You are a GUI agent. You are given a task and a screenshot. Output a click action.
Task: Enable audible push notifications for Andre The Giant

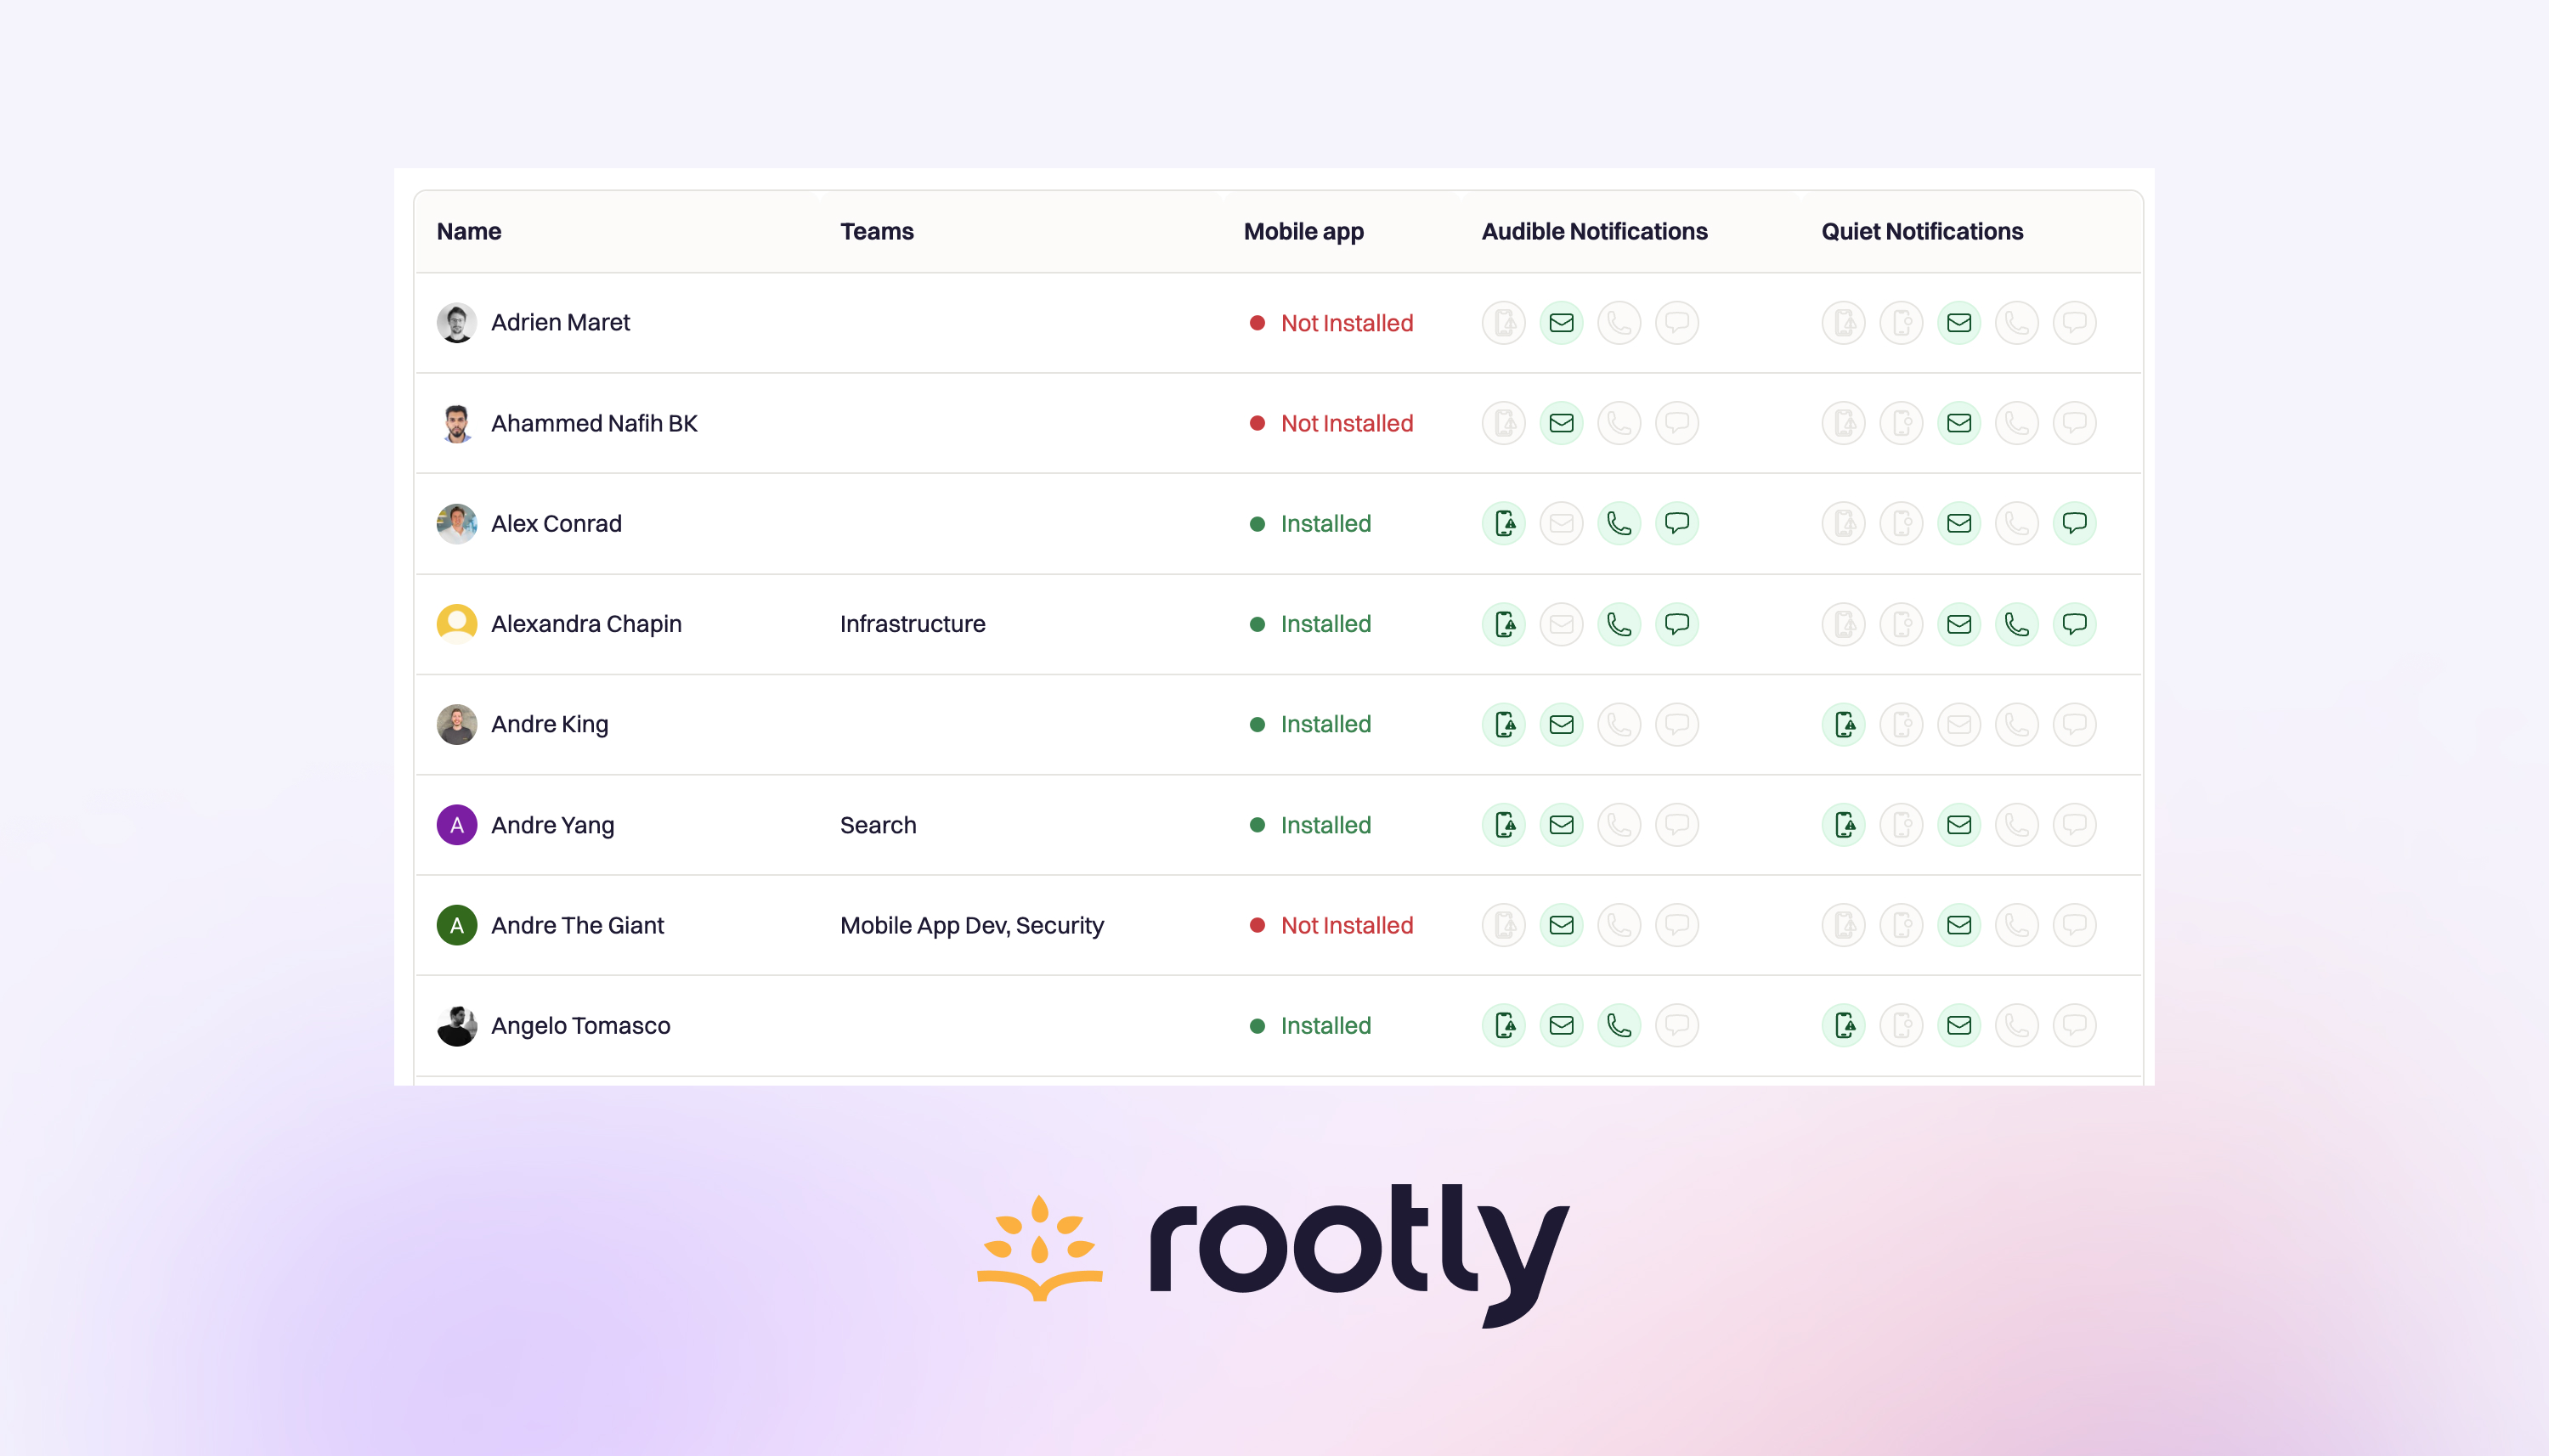click(1503, 925)
